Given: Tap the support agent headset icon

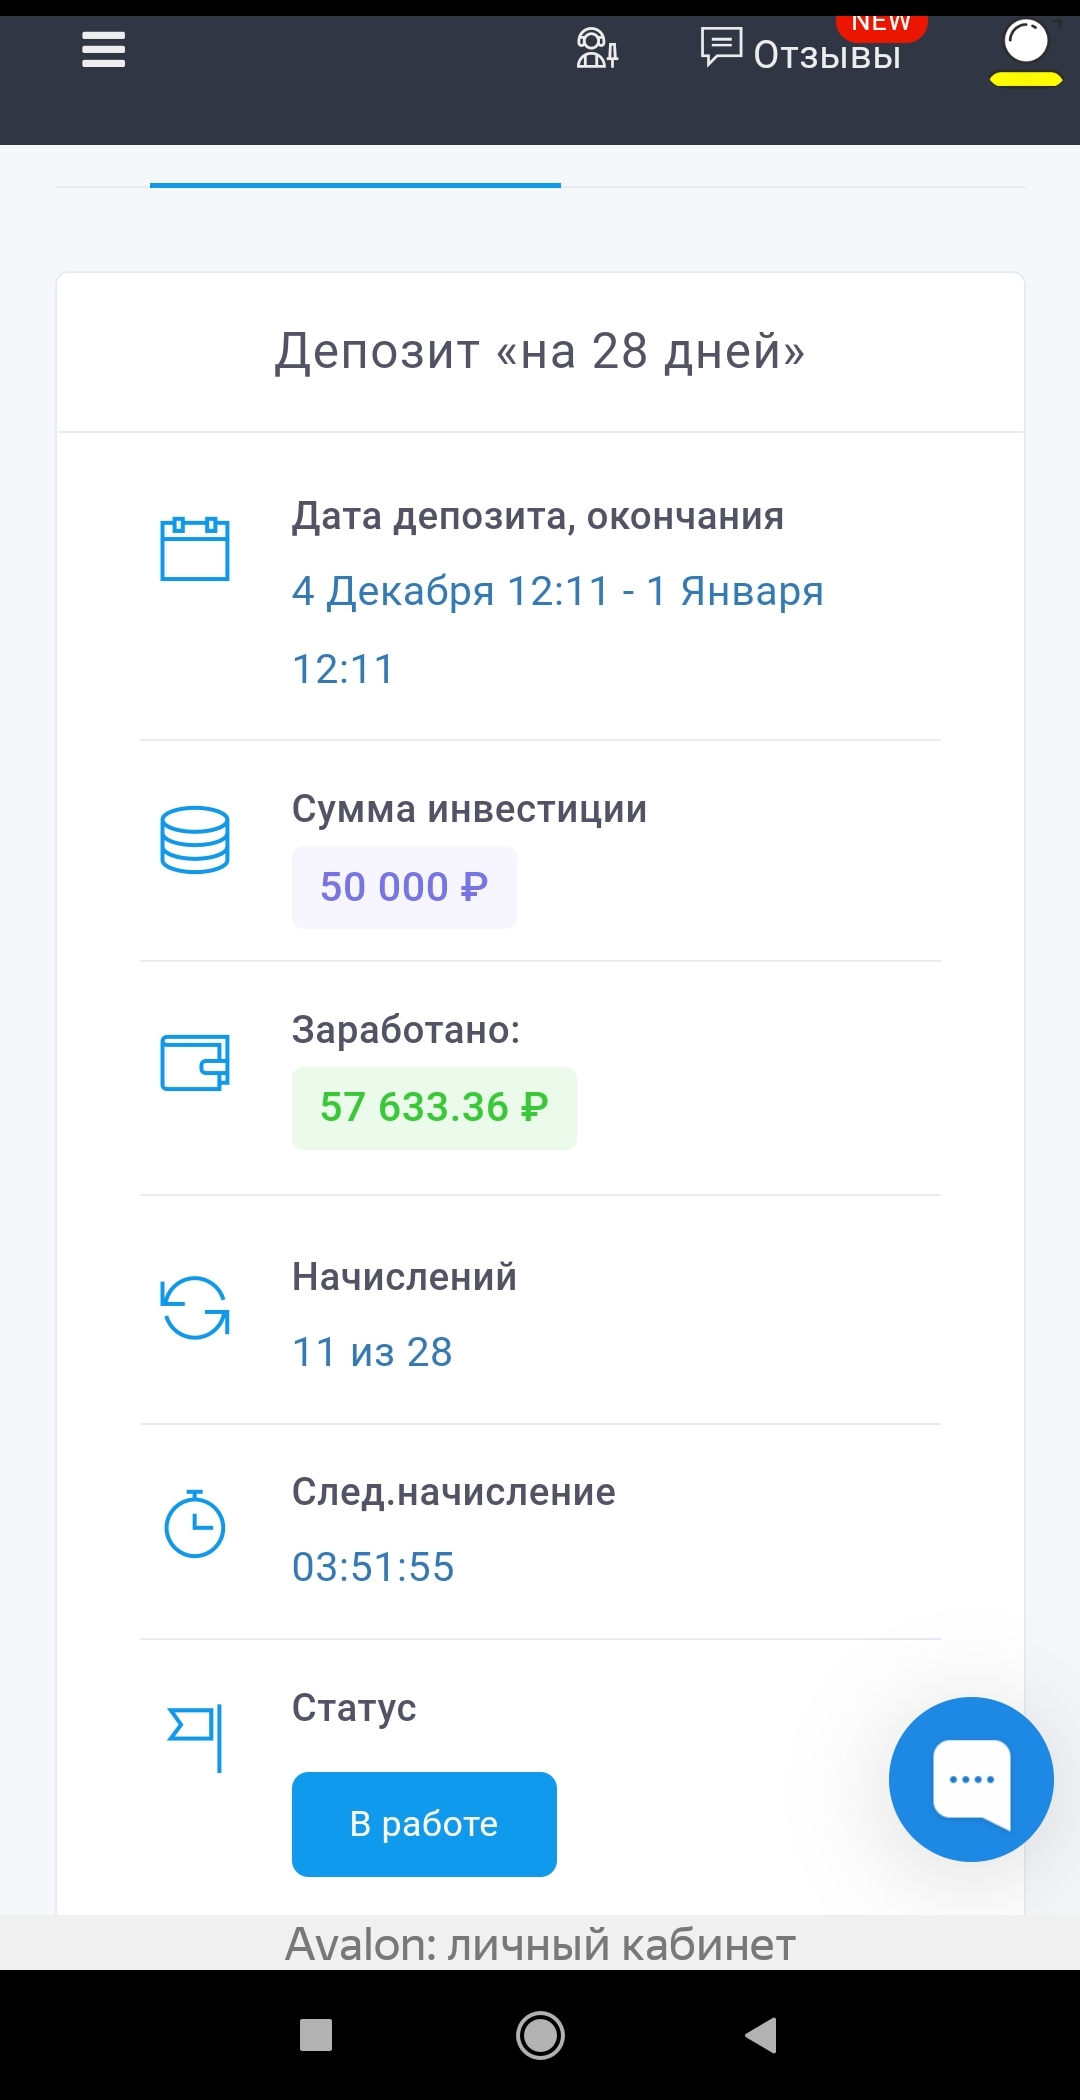Looking at the screenshot, I should tap(597, 49).
